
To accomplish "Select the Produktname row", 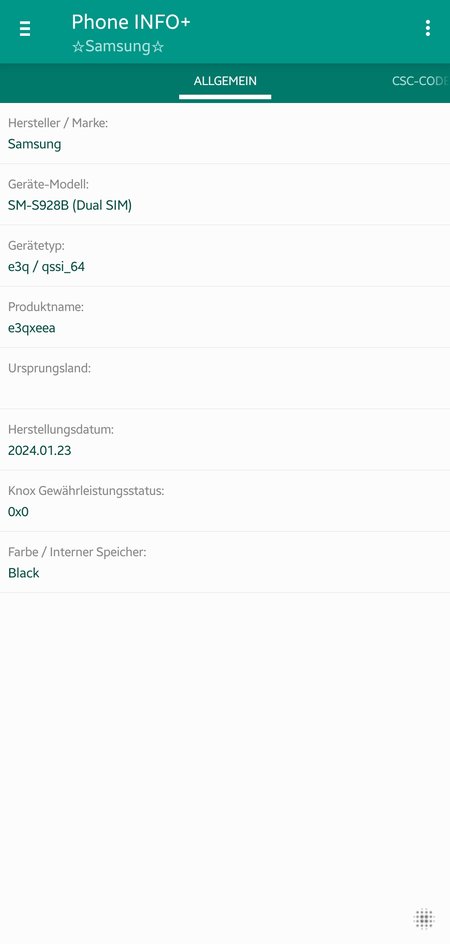I will tap(225, 317).
